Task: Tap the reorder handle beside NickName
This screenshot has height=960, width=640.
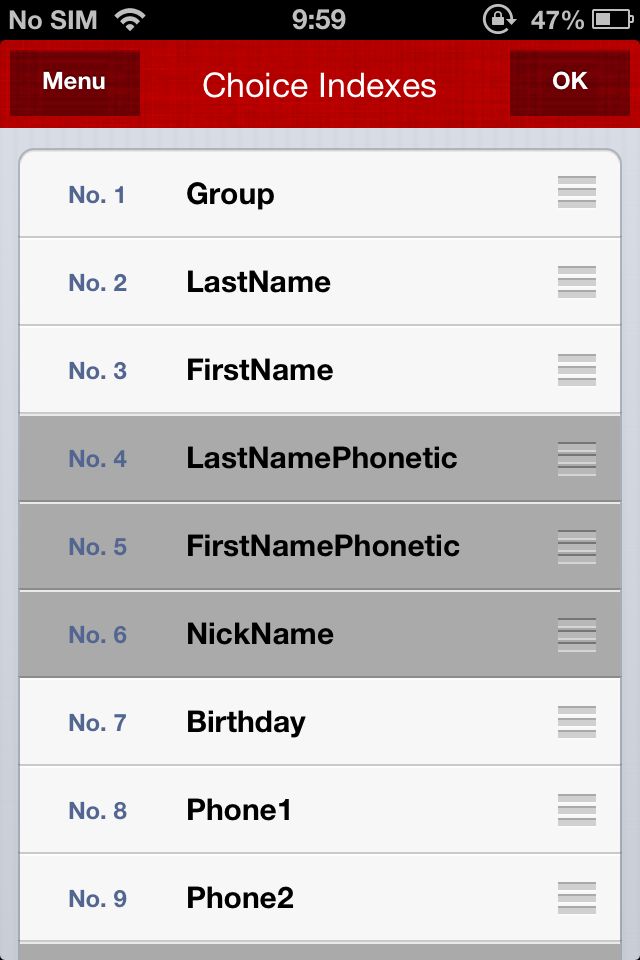Action: coord(576,635)
